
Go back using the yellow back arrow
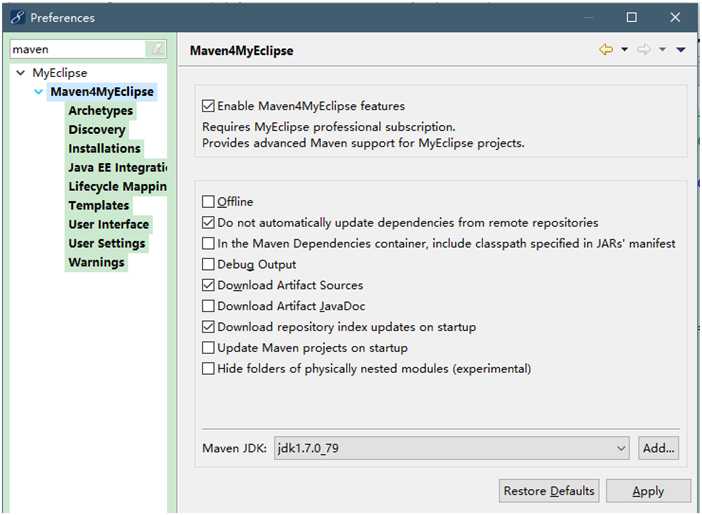[x=606, y=49]
